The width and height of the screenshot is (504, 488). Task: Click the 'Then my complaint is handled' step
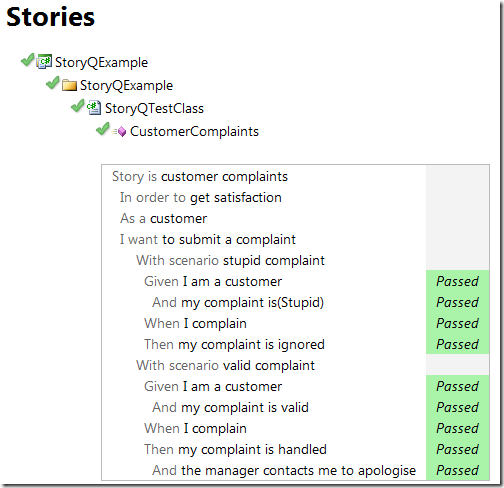coord(235,449)
